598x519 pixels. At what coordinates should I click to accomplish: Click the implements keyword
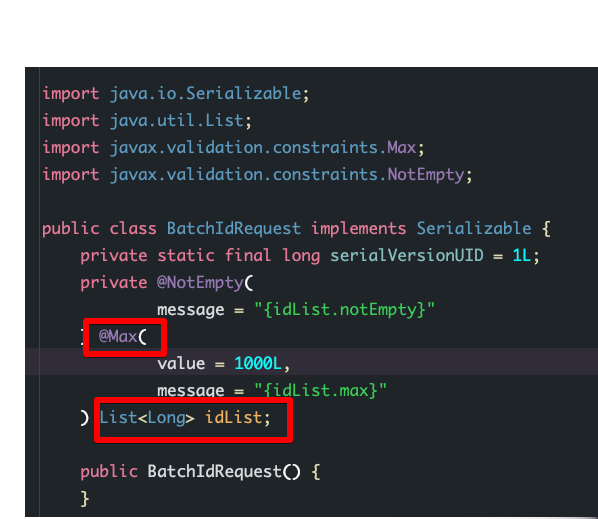click(x=358, y=229)
